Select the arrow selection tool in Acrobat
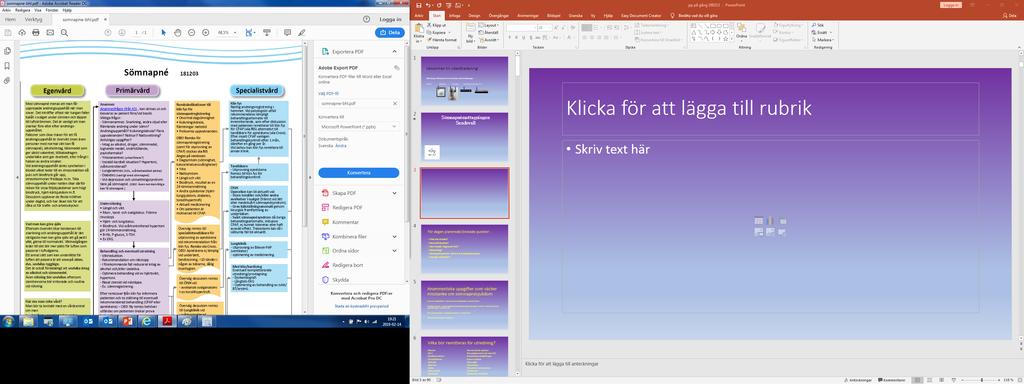The height and width of the screenshot is (384, 1024). coord(163,33)
